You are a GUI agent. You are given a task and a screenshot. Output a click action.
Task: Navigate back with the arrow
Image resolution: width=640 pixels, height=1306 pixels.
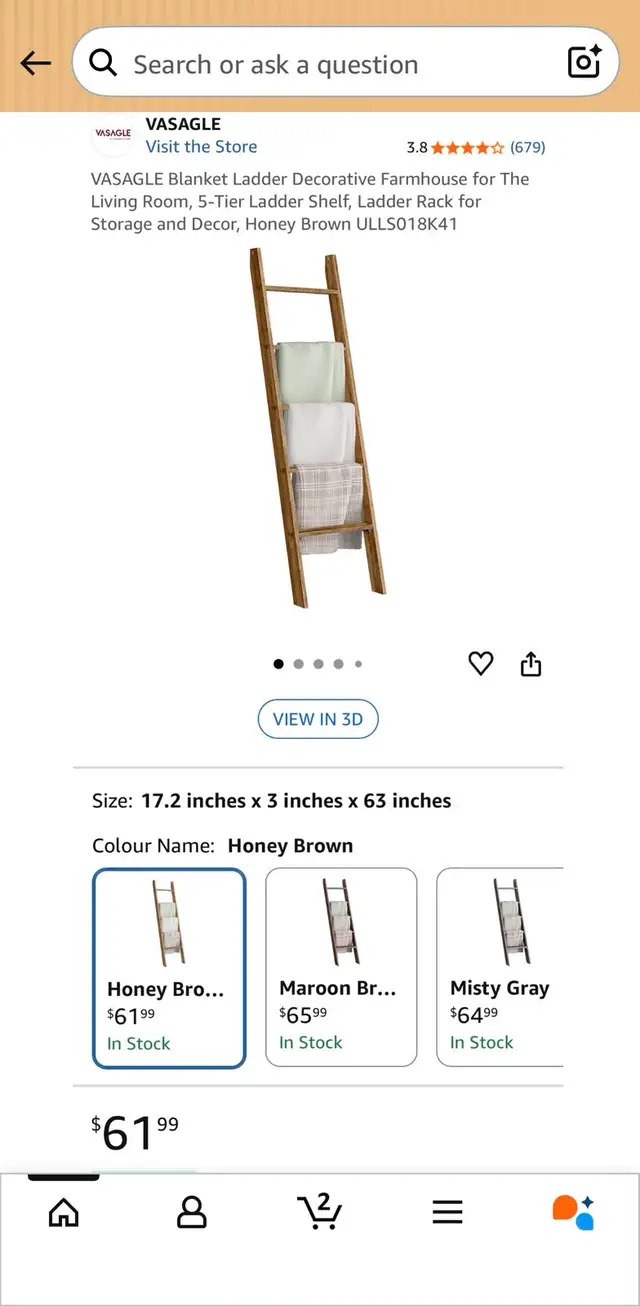tap(36, 62)
